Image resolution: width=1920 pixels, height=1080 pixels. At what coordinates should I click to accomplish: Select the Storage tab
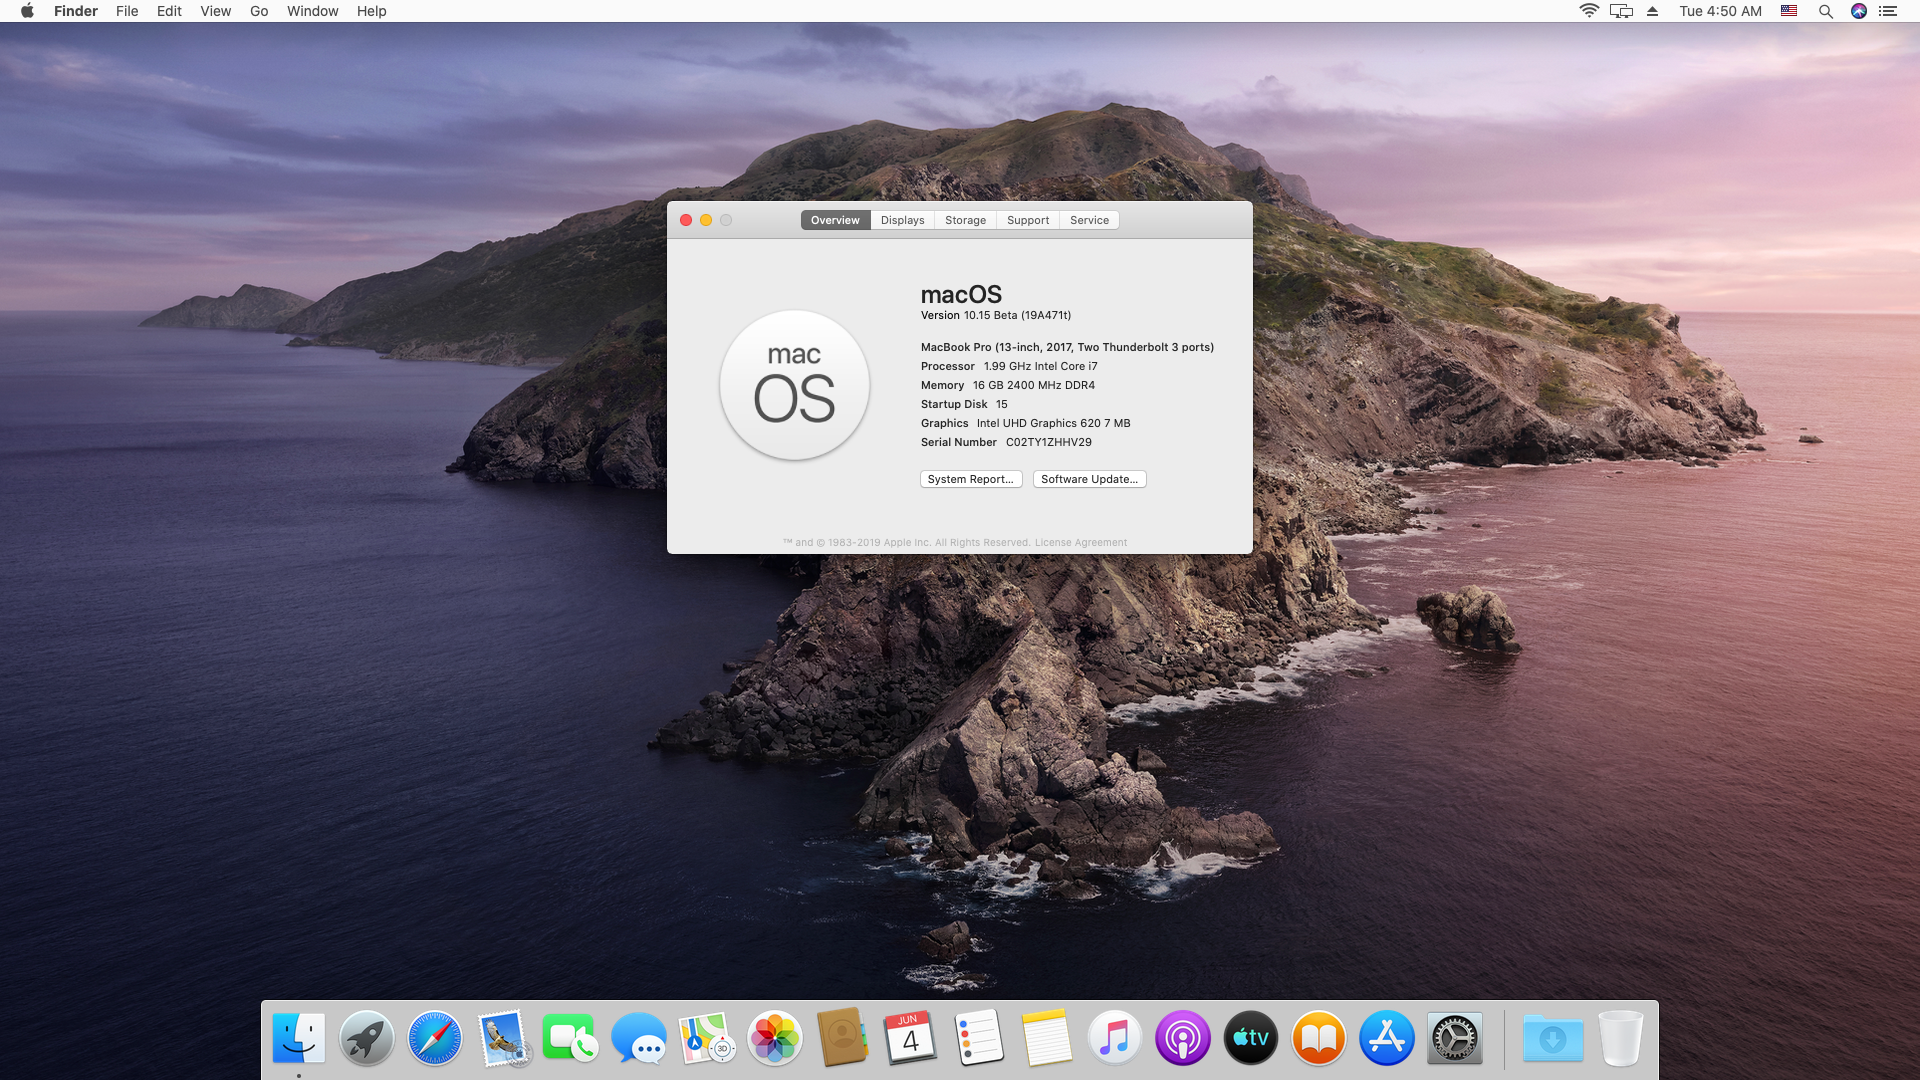(x=965, y=220)
